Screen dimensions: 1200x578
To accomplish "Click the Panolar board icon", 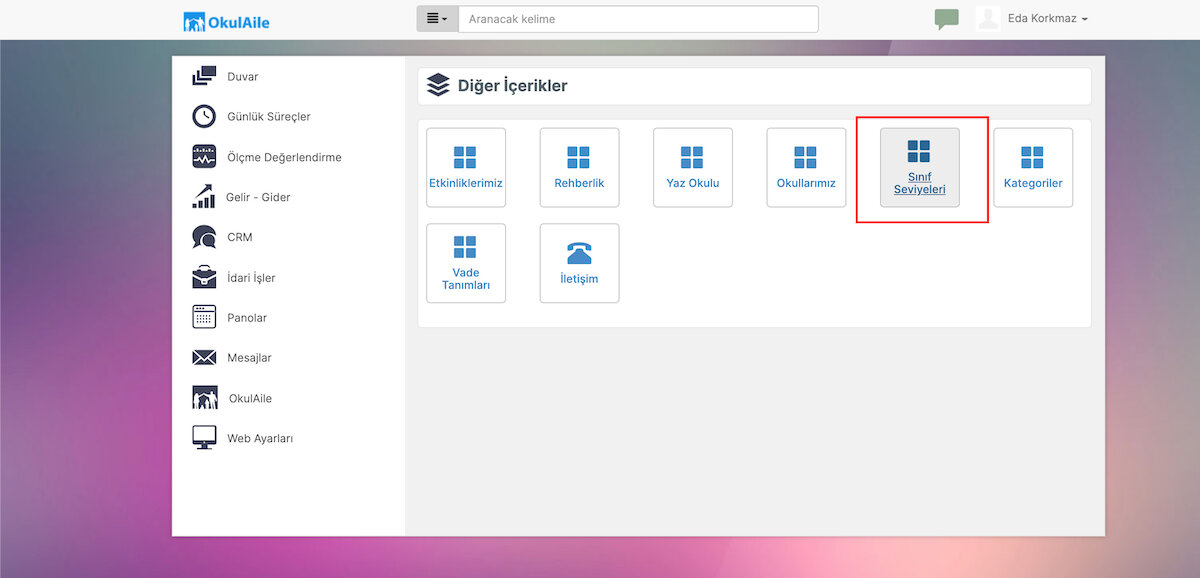I will coord(204,317).
